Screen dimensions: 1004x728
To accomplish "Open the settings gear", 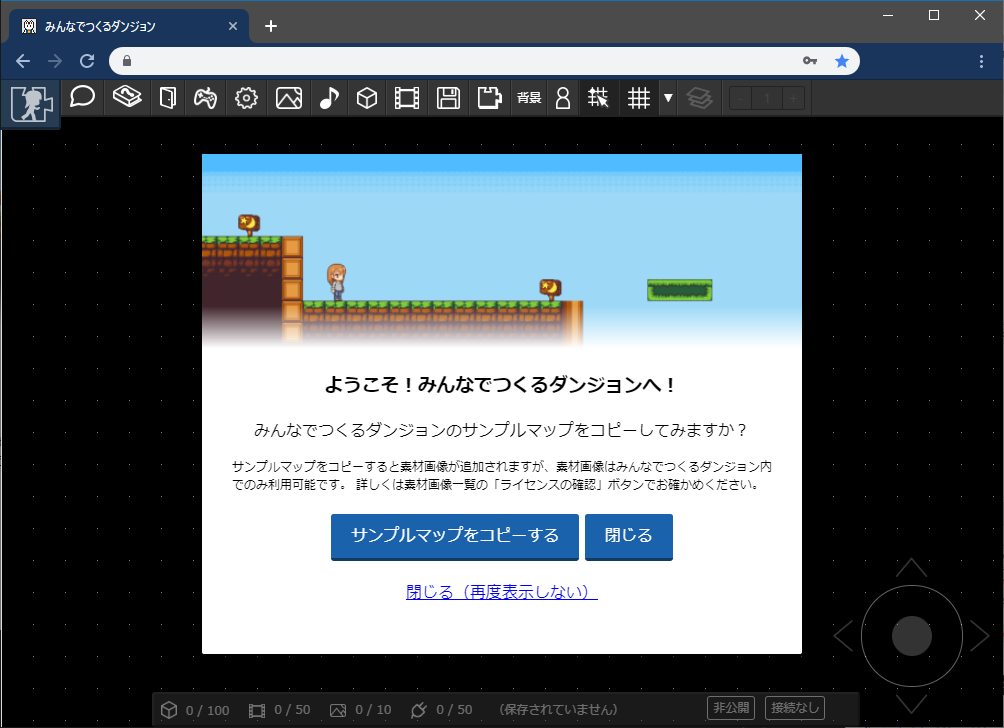I will (247, 97).
